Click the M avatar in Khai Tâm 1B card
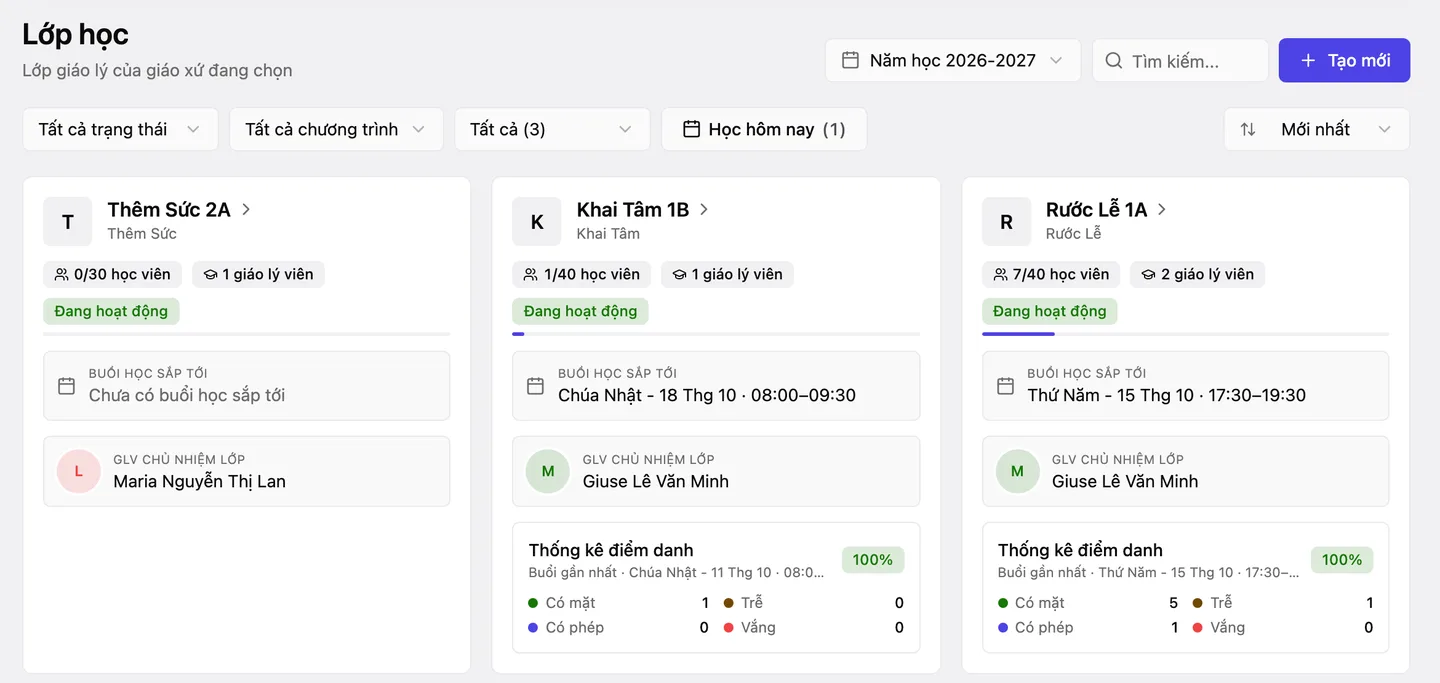The height and width of the screenshot is (683, 1440). tap(548, 471)
